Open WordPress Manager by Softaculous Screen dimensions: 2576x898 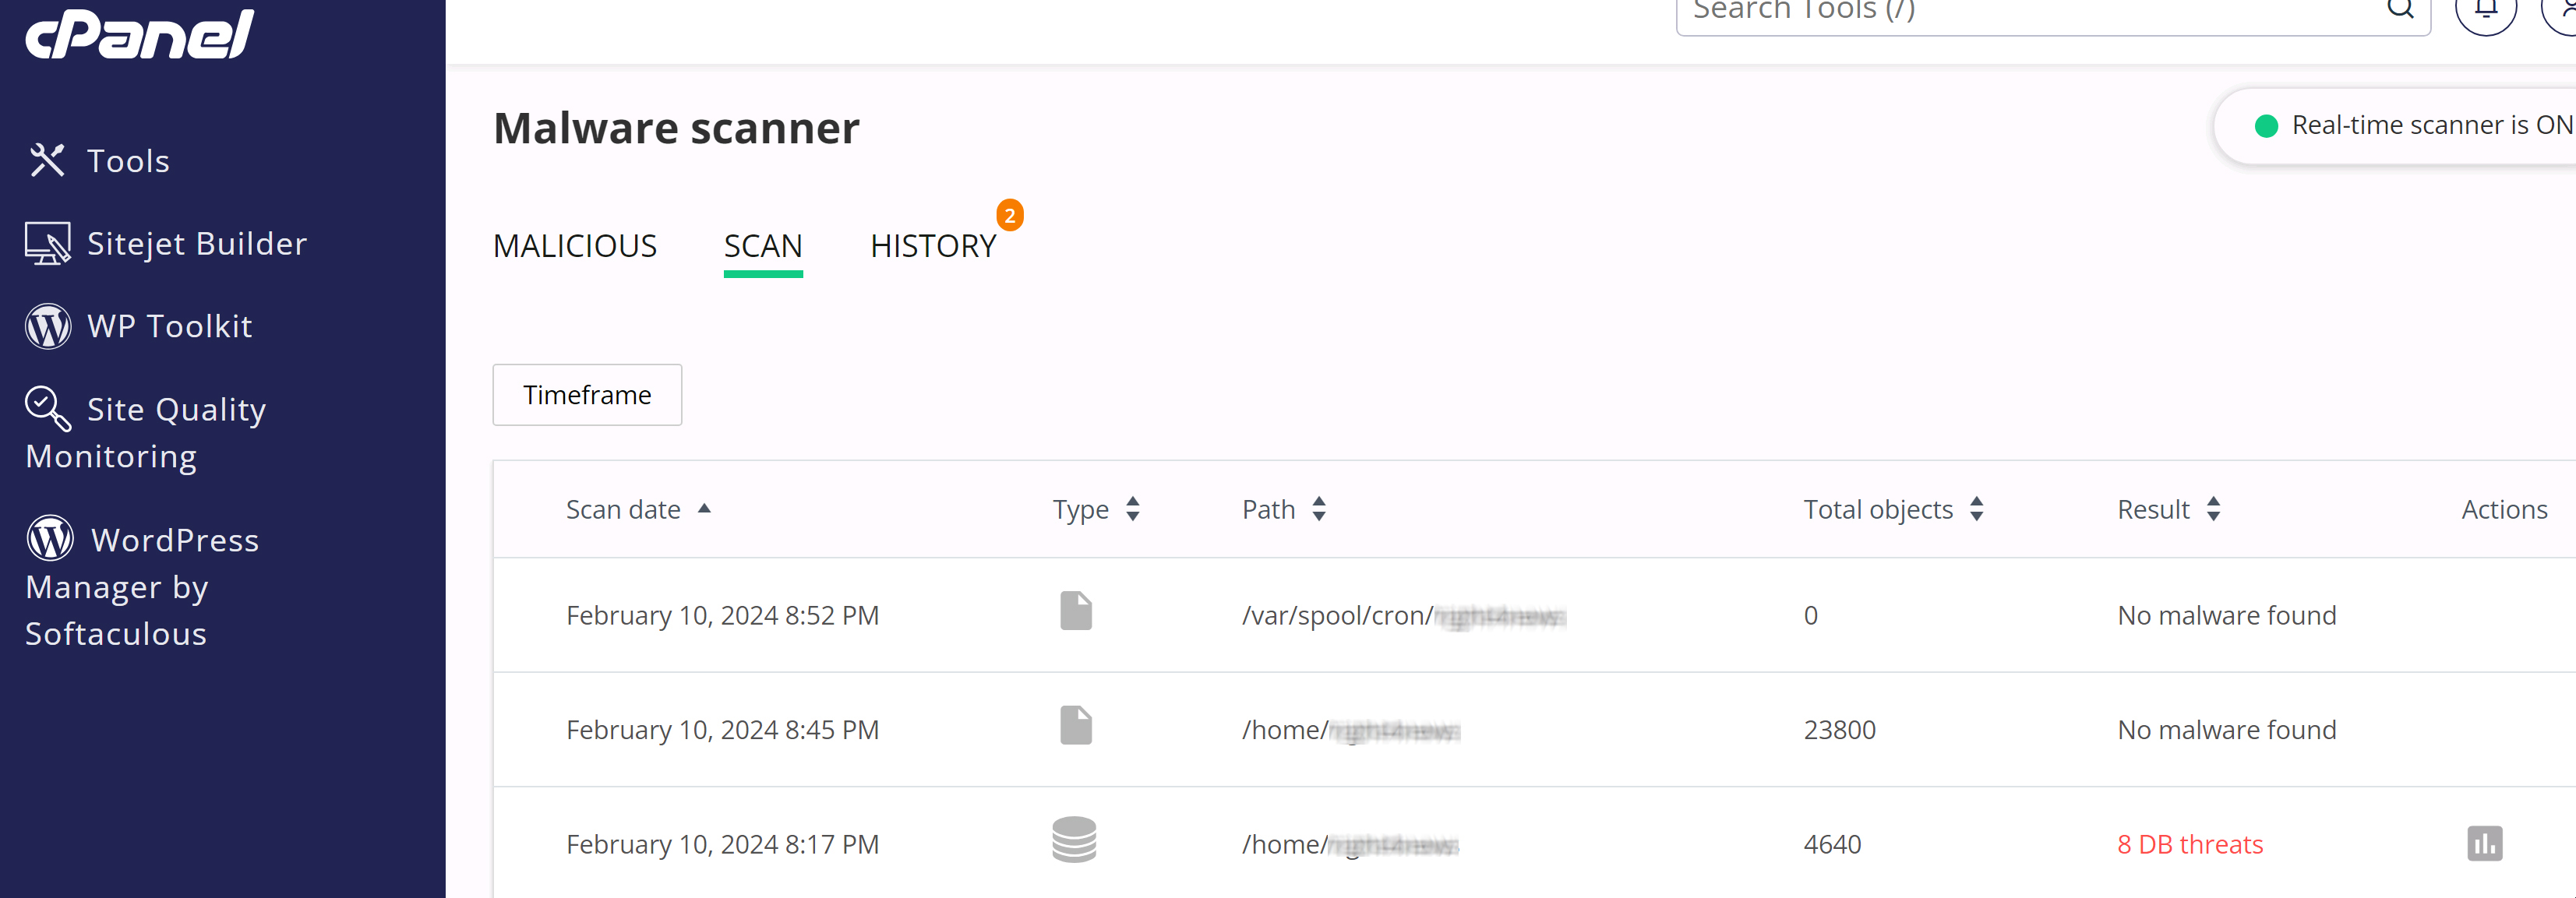tap(142, 586)
